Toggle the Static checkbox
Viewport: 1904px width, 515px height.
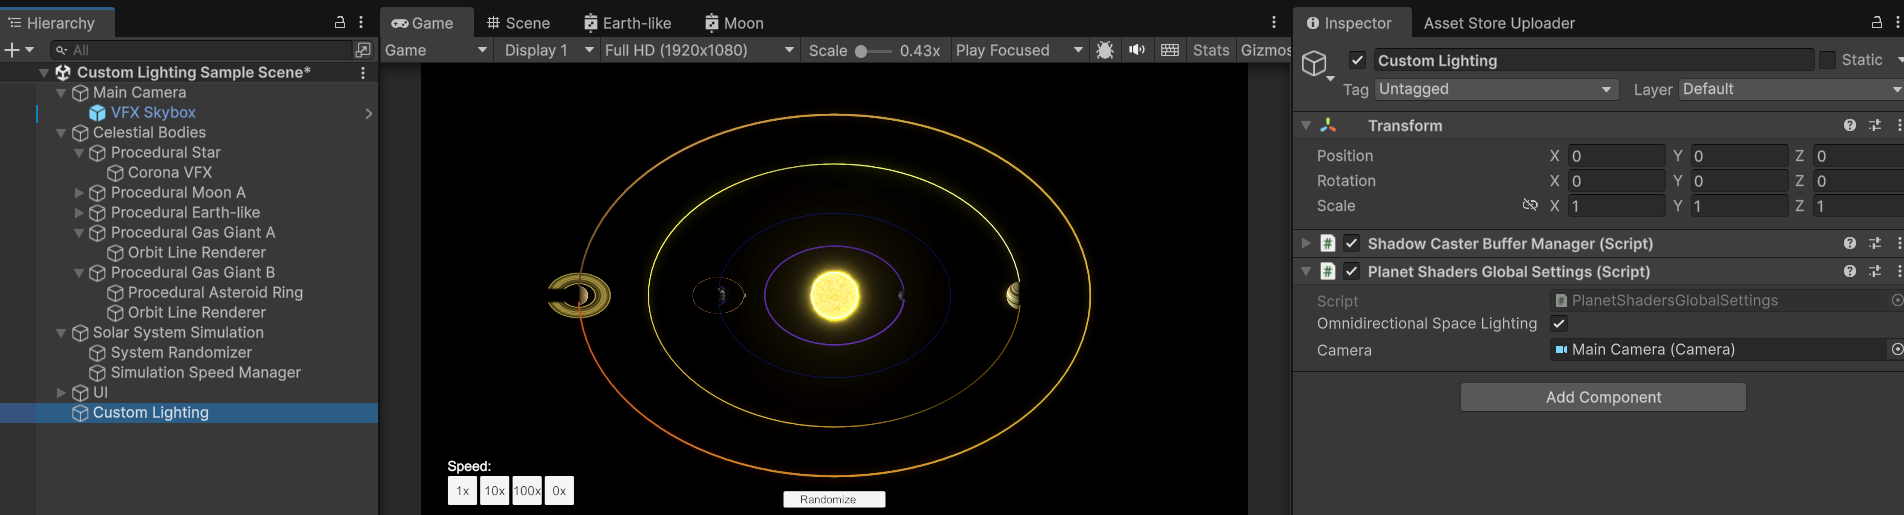(x=1827, y=60)
